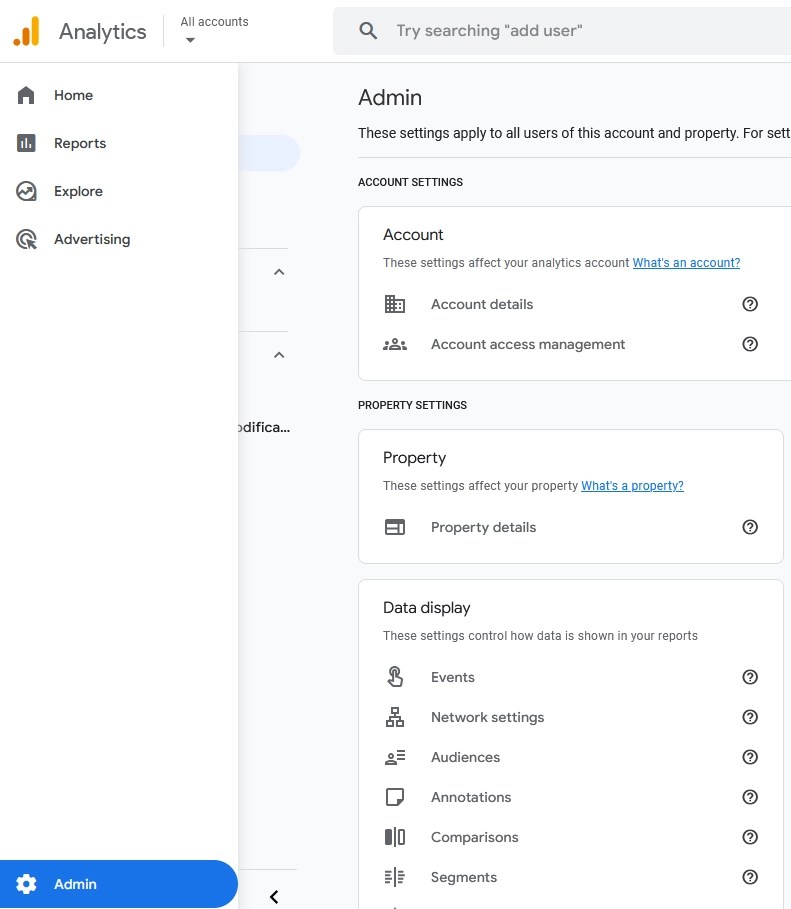The width and height of the screenshot is (791, 909).
Task: Open help for Comparisons setting
Action: (x=750, y=837)
